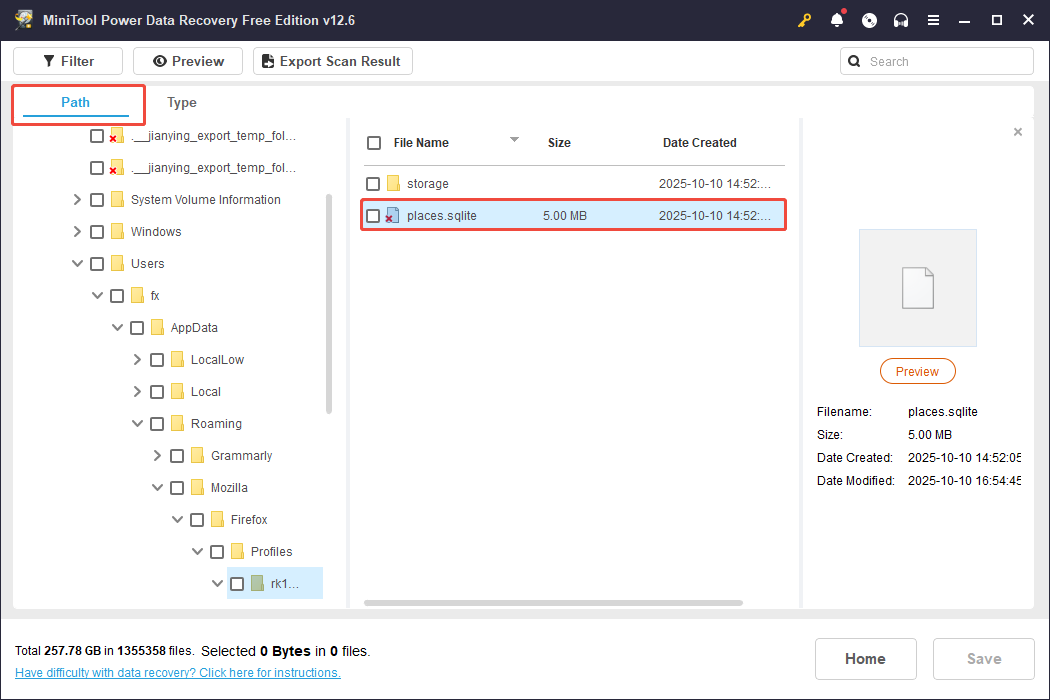Open the license key registration icon
This screenshot has height=700, width=1050.
[x=804, y=19]
